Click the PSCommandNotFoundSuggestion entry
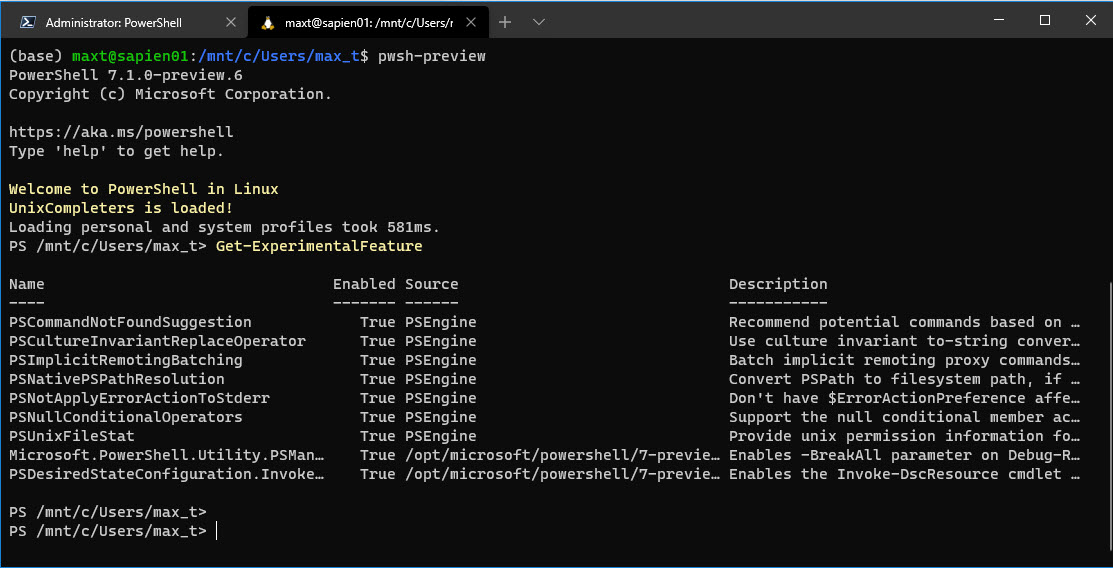Viewport: 1113px width, 568px height. (130, 322)
